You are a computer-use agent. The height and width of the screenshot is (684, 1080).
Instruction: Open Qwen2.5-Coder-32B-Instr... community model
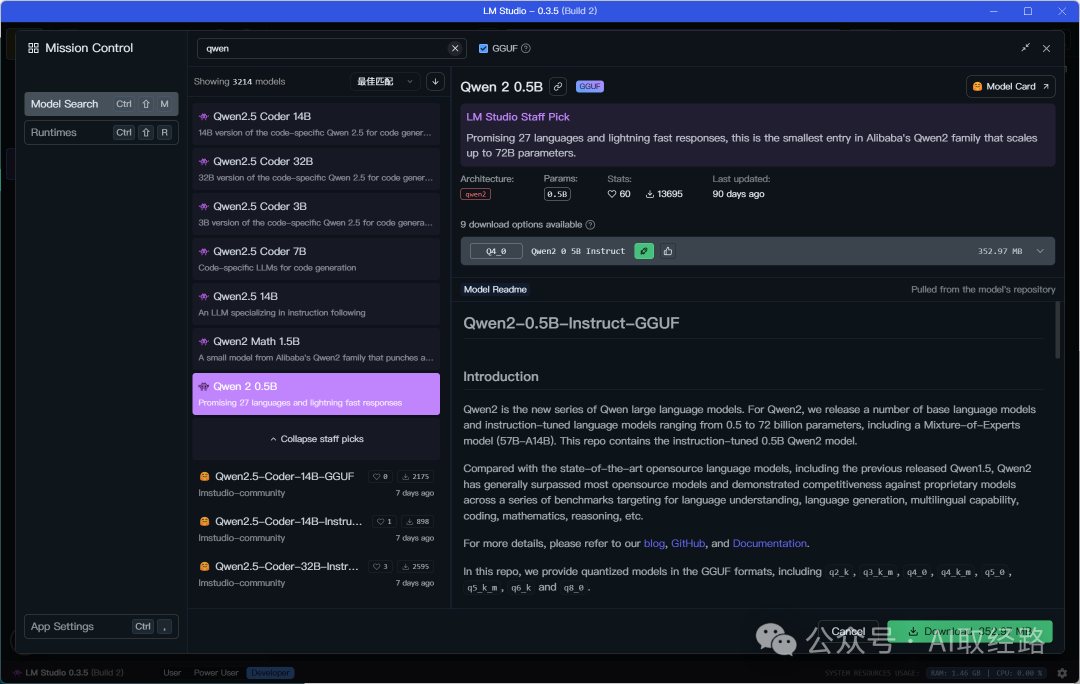[x=315, y=574]
